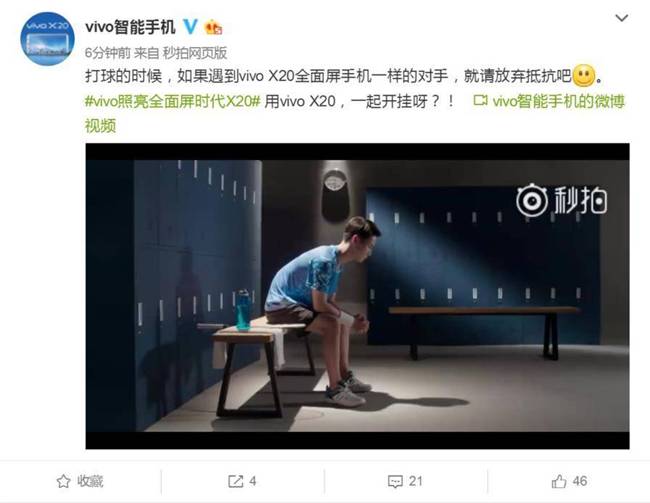Image resolution: width=650 pixels, height=503 pixels.
Task: Click the star favorite icon
Action: [63, 481]
